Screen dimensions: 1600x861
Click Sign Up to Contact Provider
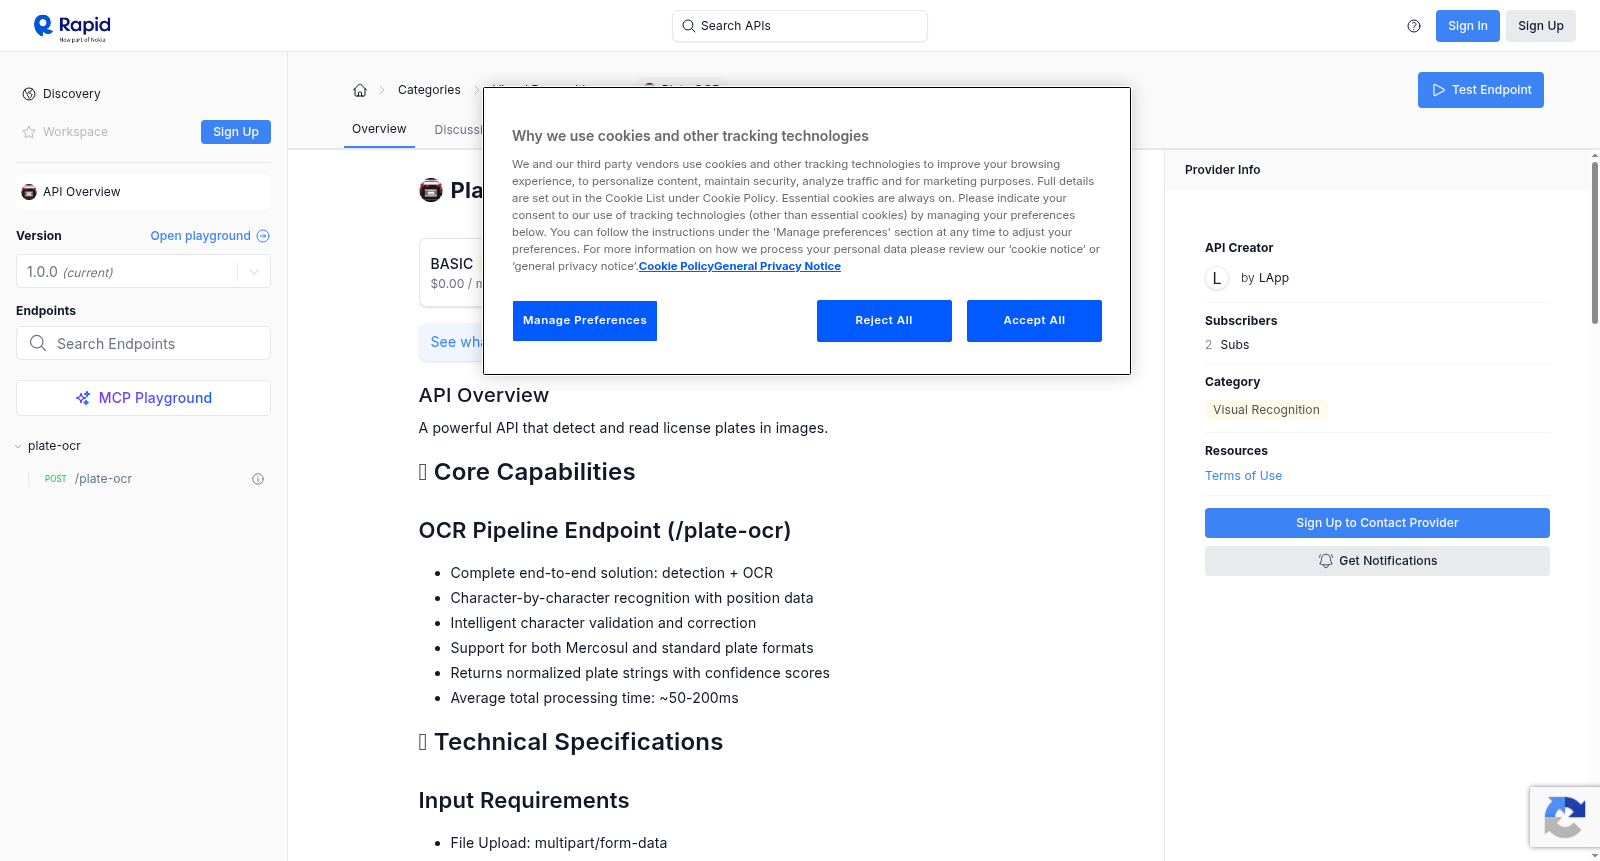1377,523
